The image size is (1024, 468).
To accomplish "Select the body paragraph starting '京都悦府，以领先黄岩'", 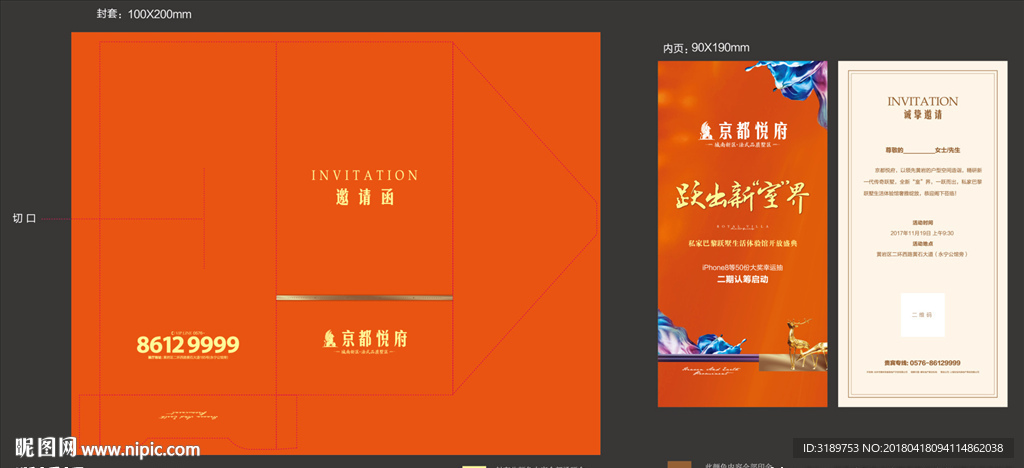I will coord(922,181).
